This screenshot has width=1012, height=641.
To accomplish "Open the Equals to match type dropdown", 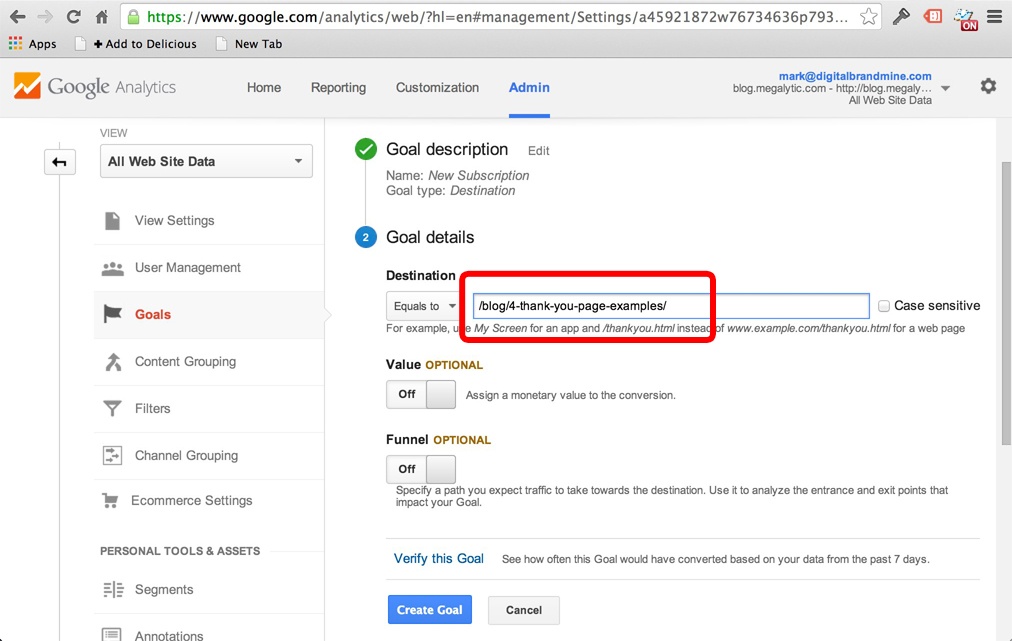I will point(423,306).
